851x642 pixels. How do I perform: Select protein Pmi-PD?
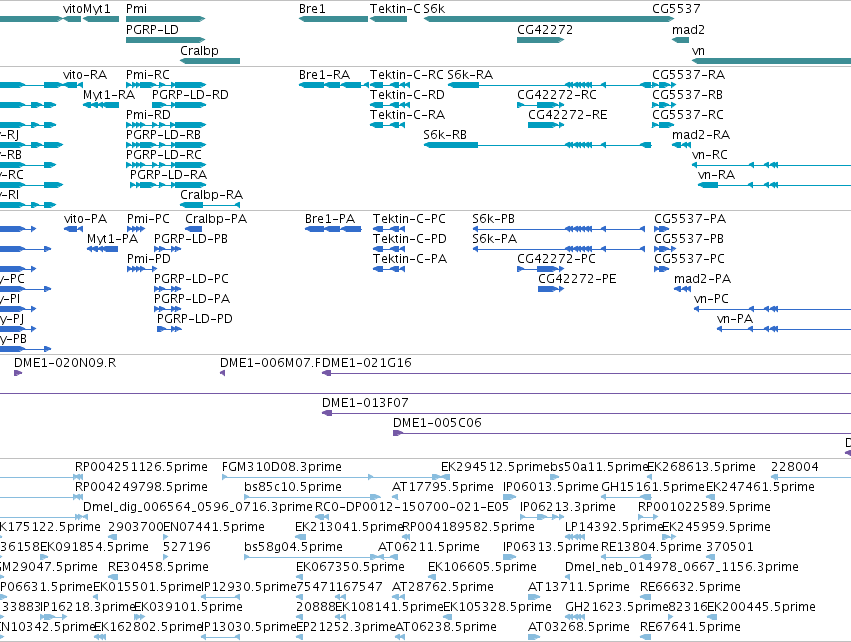click(149, 259)
